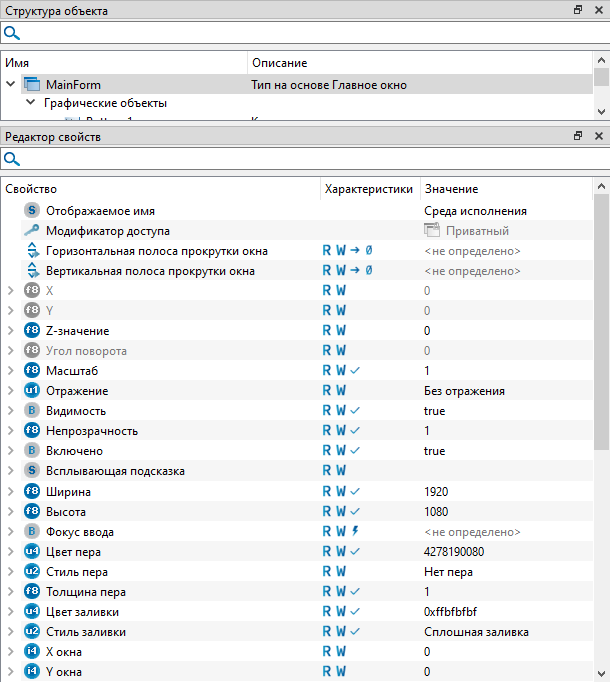Toggle the checkmark flag on Включено row
610x682 pixels.
pyautogui.click(x=355, y=451)
